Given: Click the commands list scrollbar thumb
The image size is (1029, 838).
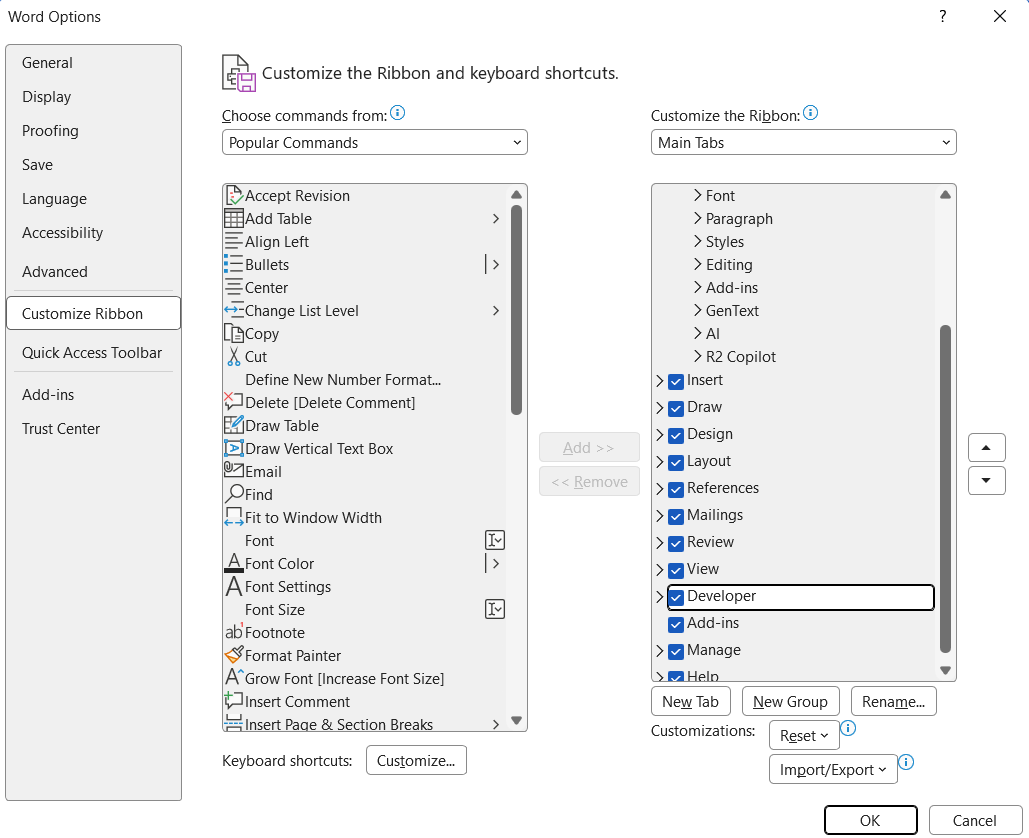Looking at the screenshot, I should pos(516,310).
